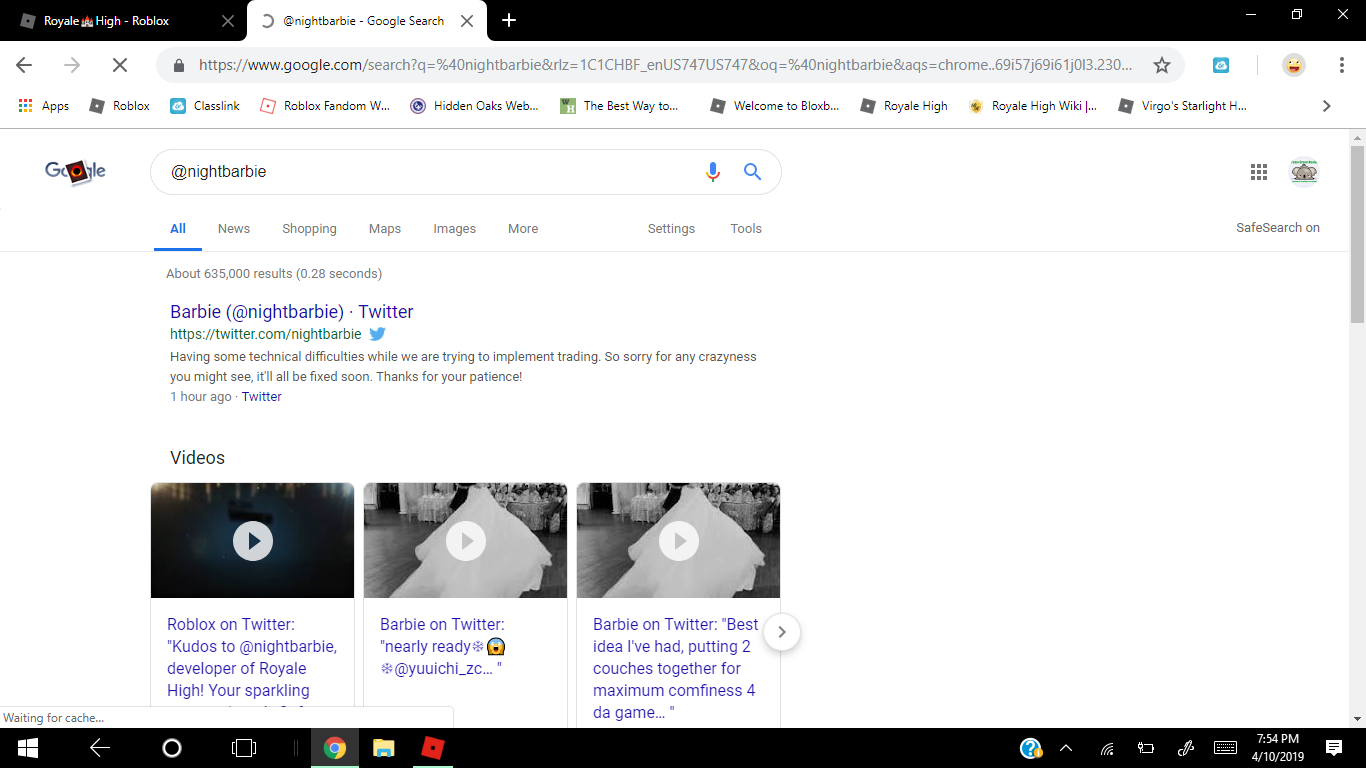Click the taskbar back arrow
1366x768 pixels.
99,748
